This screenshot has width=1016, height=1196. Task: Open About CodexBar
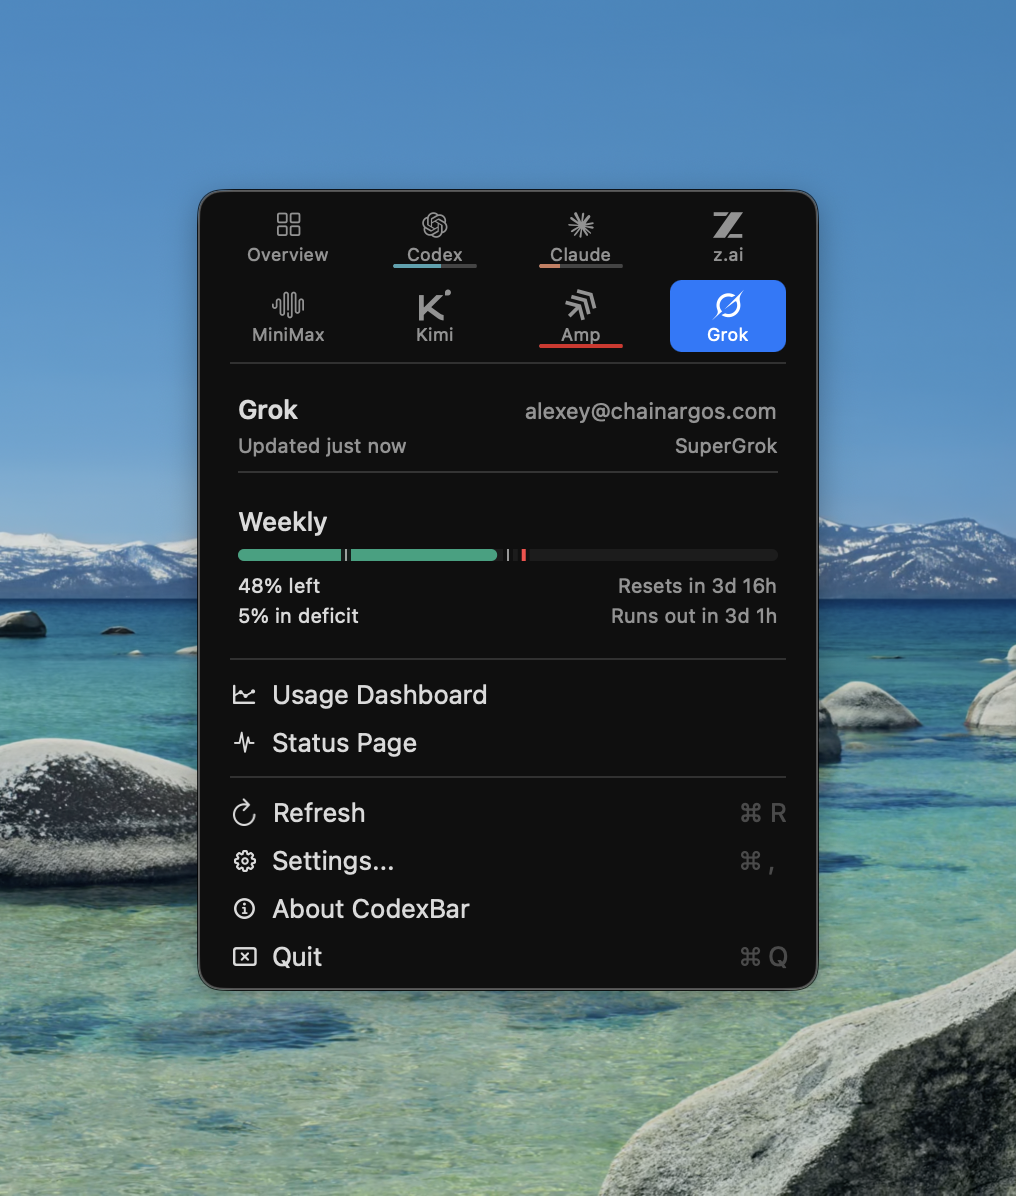point(508,909)
